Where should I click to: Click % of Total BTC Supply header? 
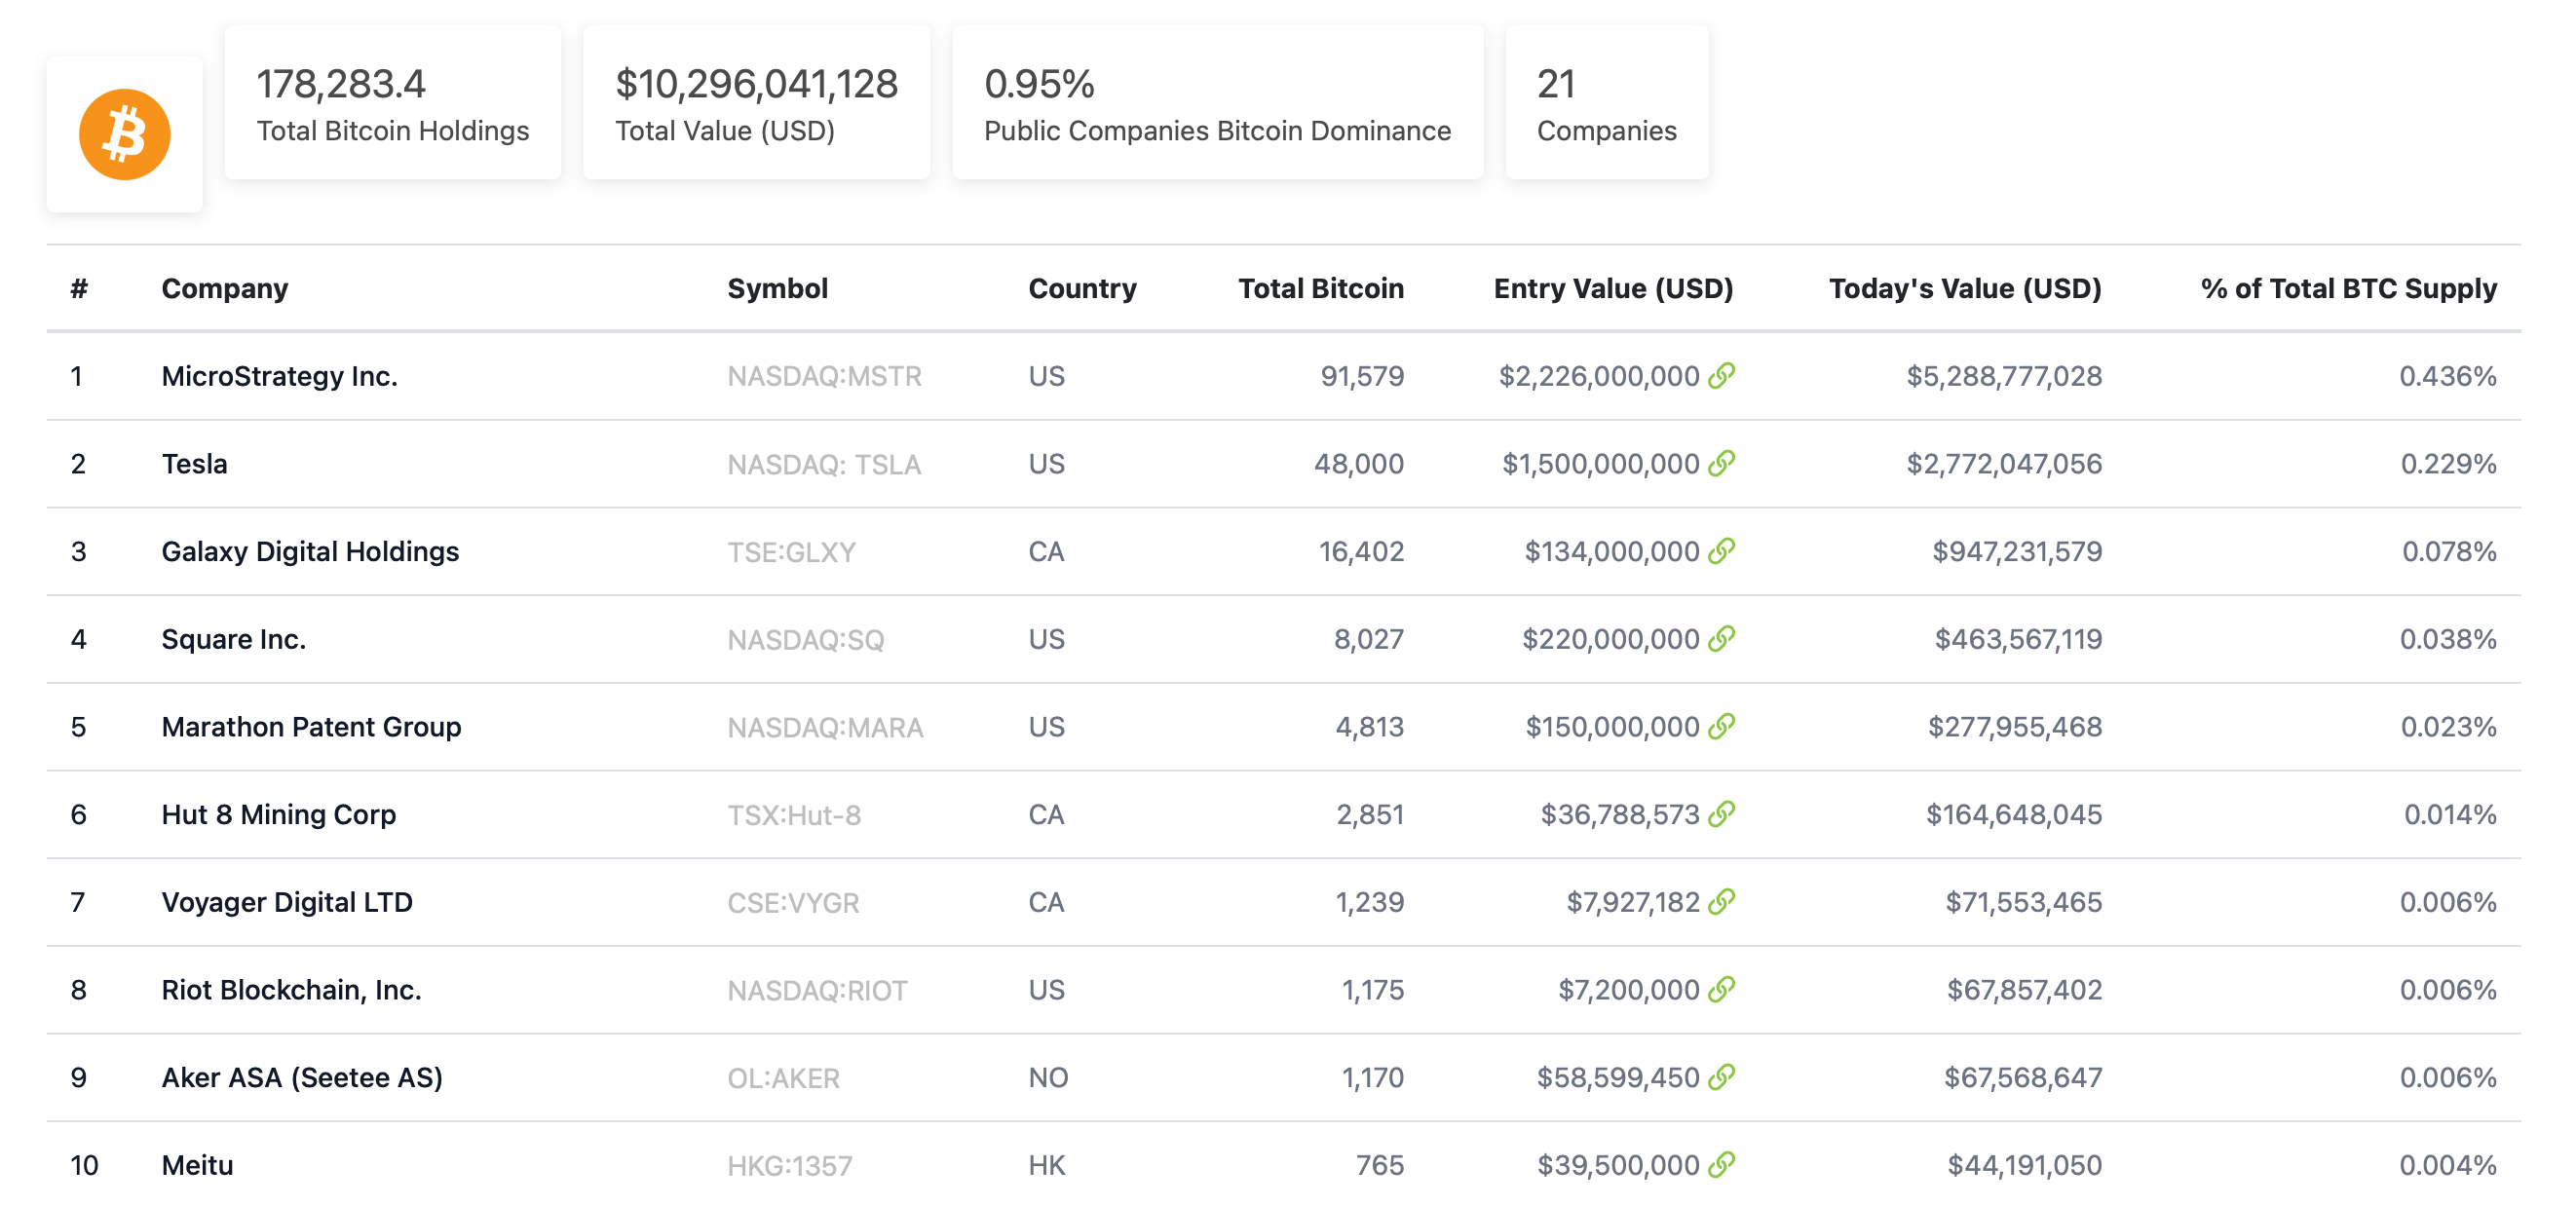pos(2348,289)
